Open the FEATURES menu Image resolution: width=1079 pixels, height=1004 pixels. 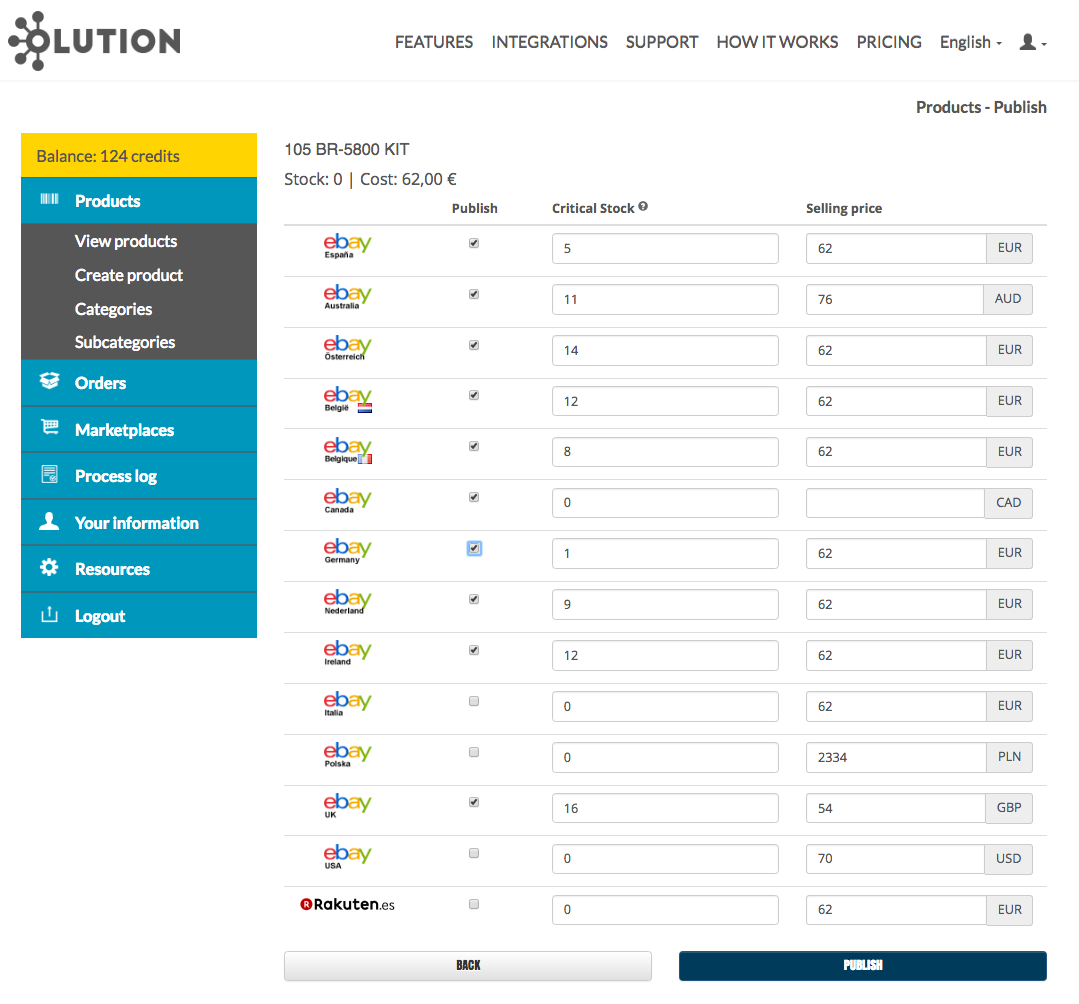pyautogui.click(x=434, y=42)
